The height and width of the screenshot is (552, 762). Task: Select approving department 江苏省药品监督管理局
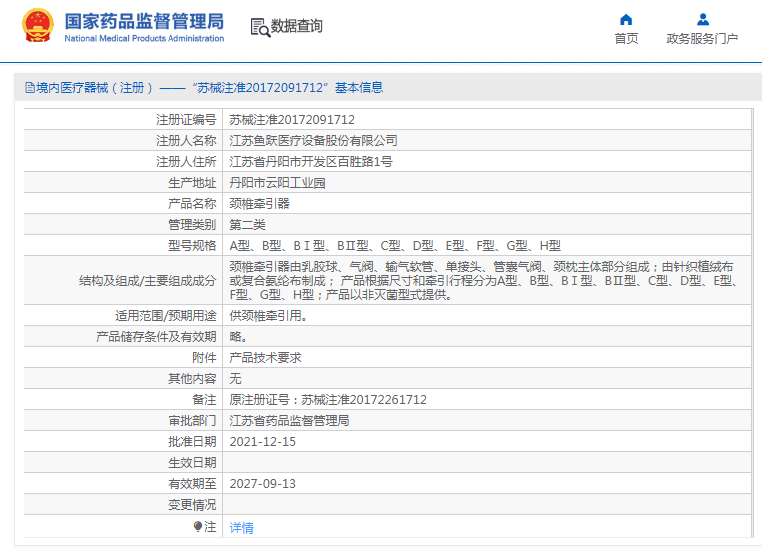[x=289, y=420]
